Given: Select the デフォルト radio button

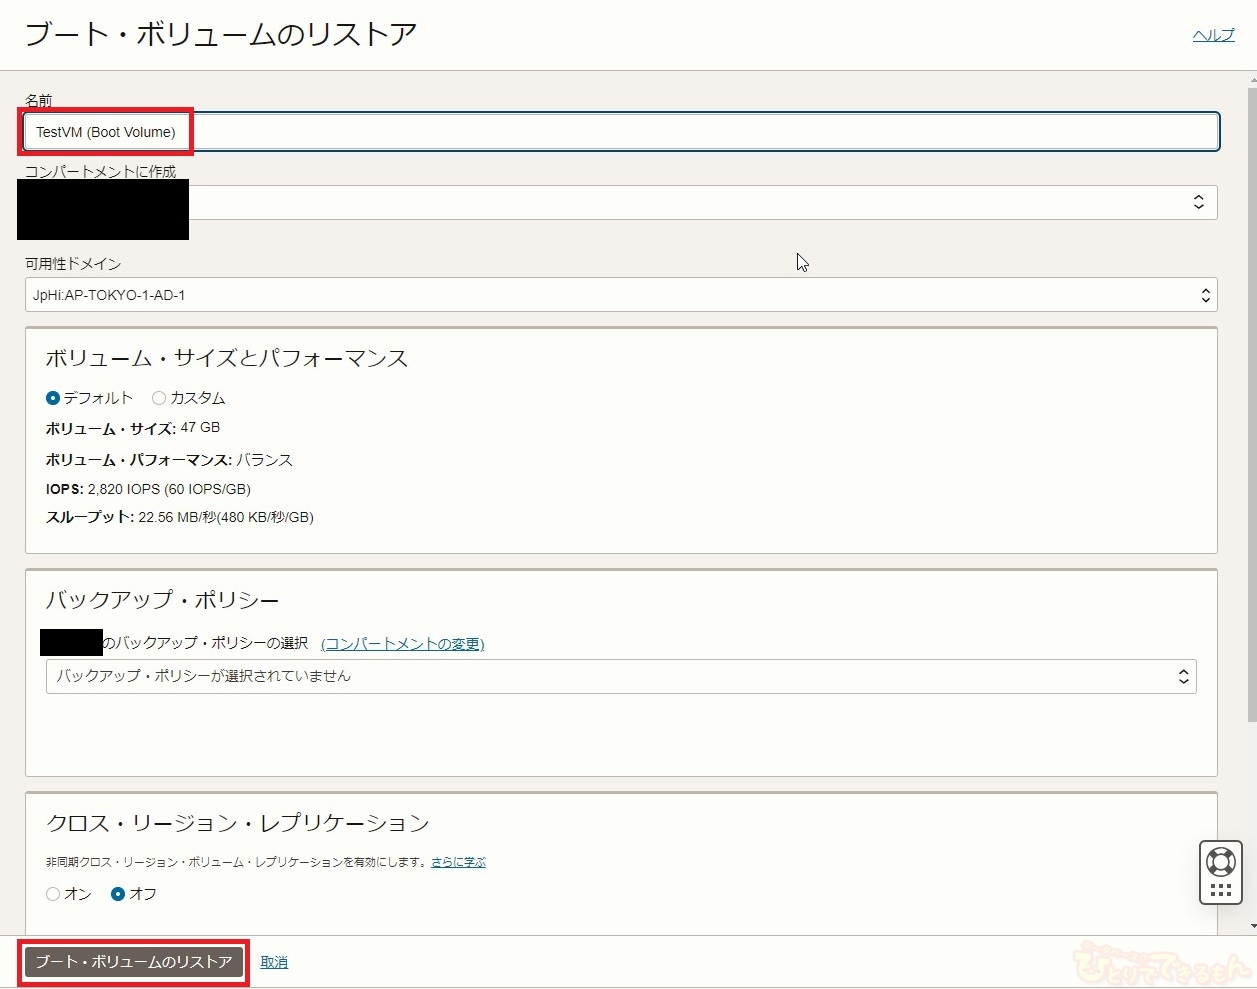Looking at the screenshot, I should coord(53,398).
